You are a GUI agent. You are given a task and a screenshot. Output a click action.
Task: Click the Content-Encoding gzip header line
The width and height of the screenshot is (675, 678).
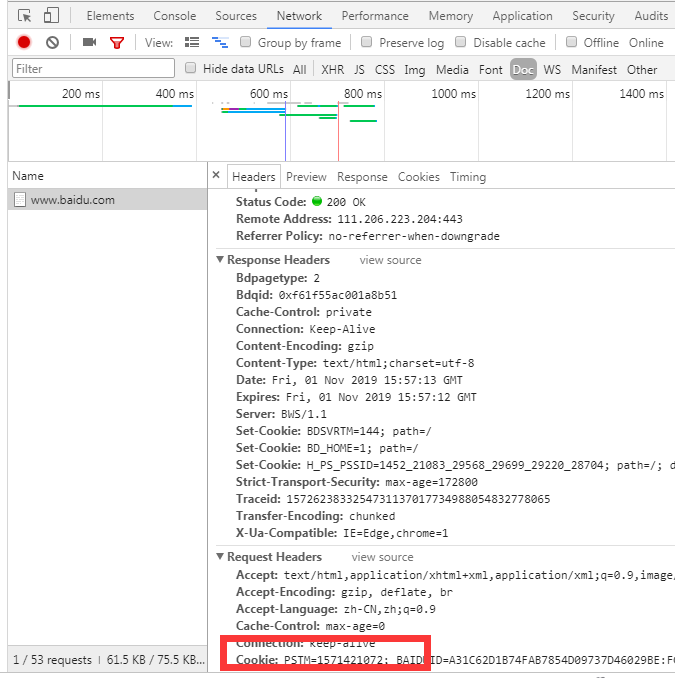pos(304,346)
